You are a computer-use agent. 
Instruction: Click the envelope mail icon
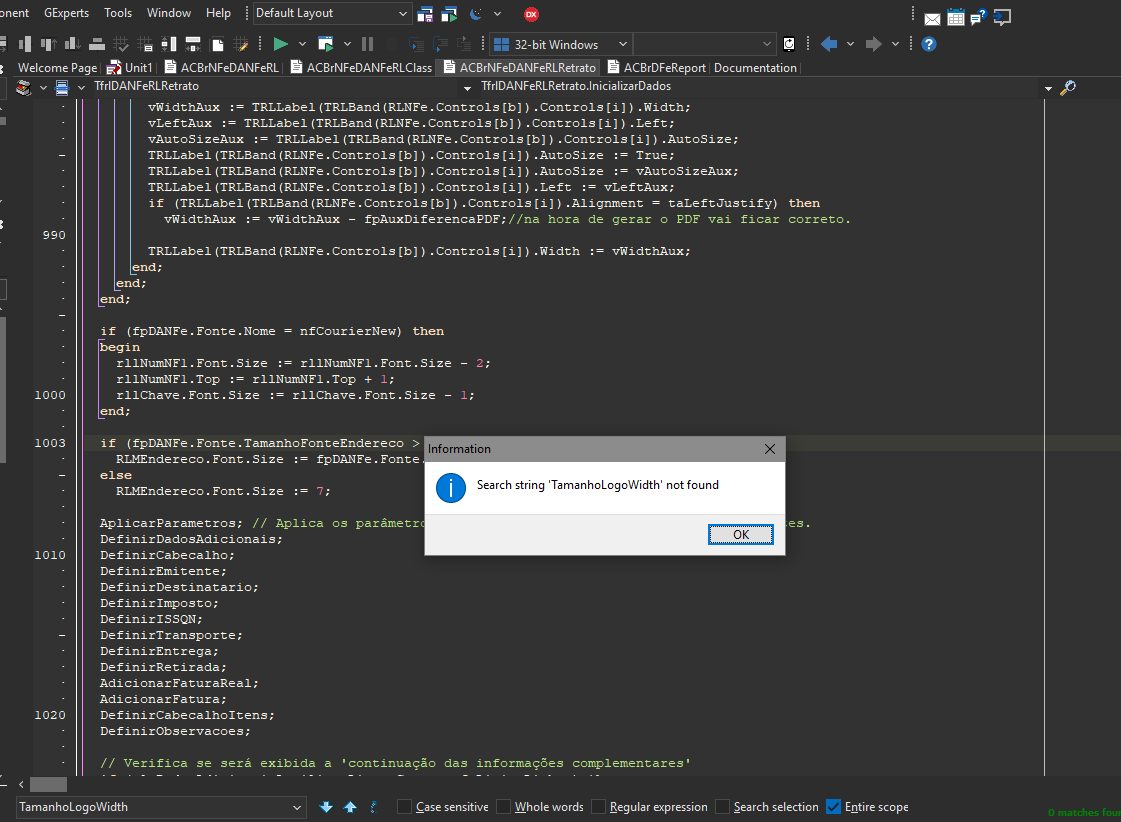click(932, 19)
